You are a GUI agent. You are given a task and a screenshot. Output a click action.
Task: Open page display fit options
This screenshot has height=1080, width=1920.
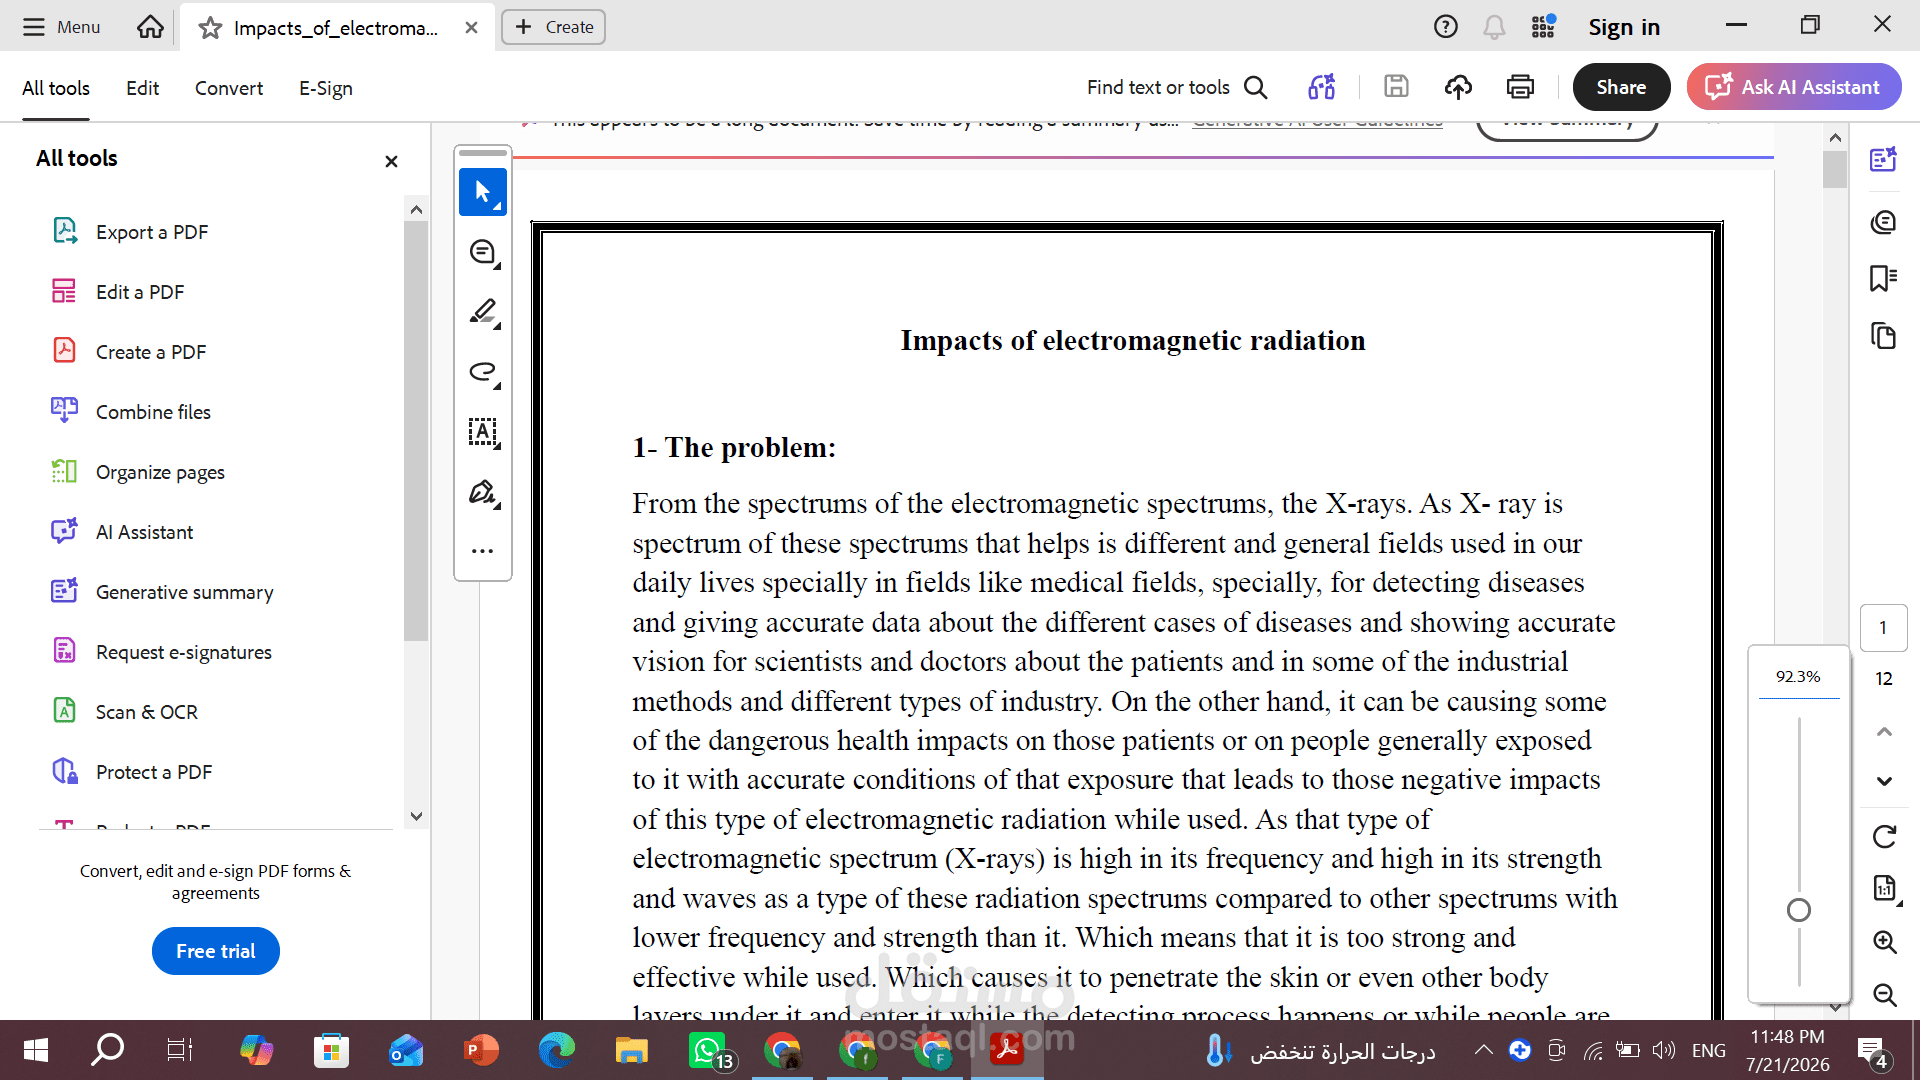click(x=1884, y=888)
